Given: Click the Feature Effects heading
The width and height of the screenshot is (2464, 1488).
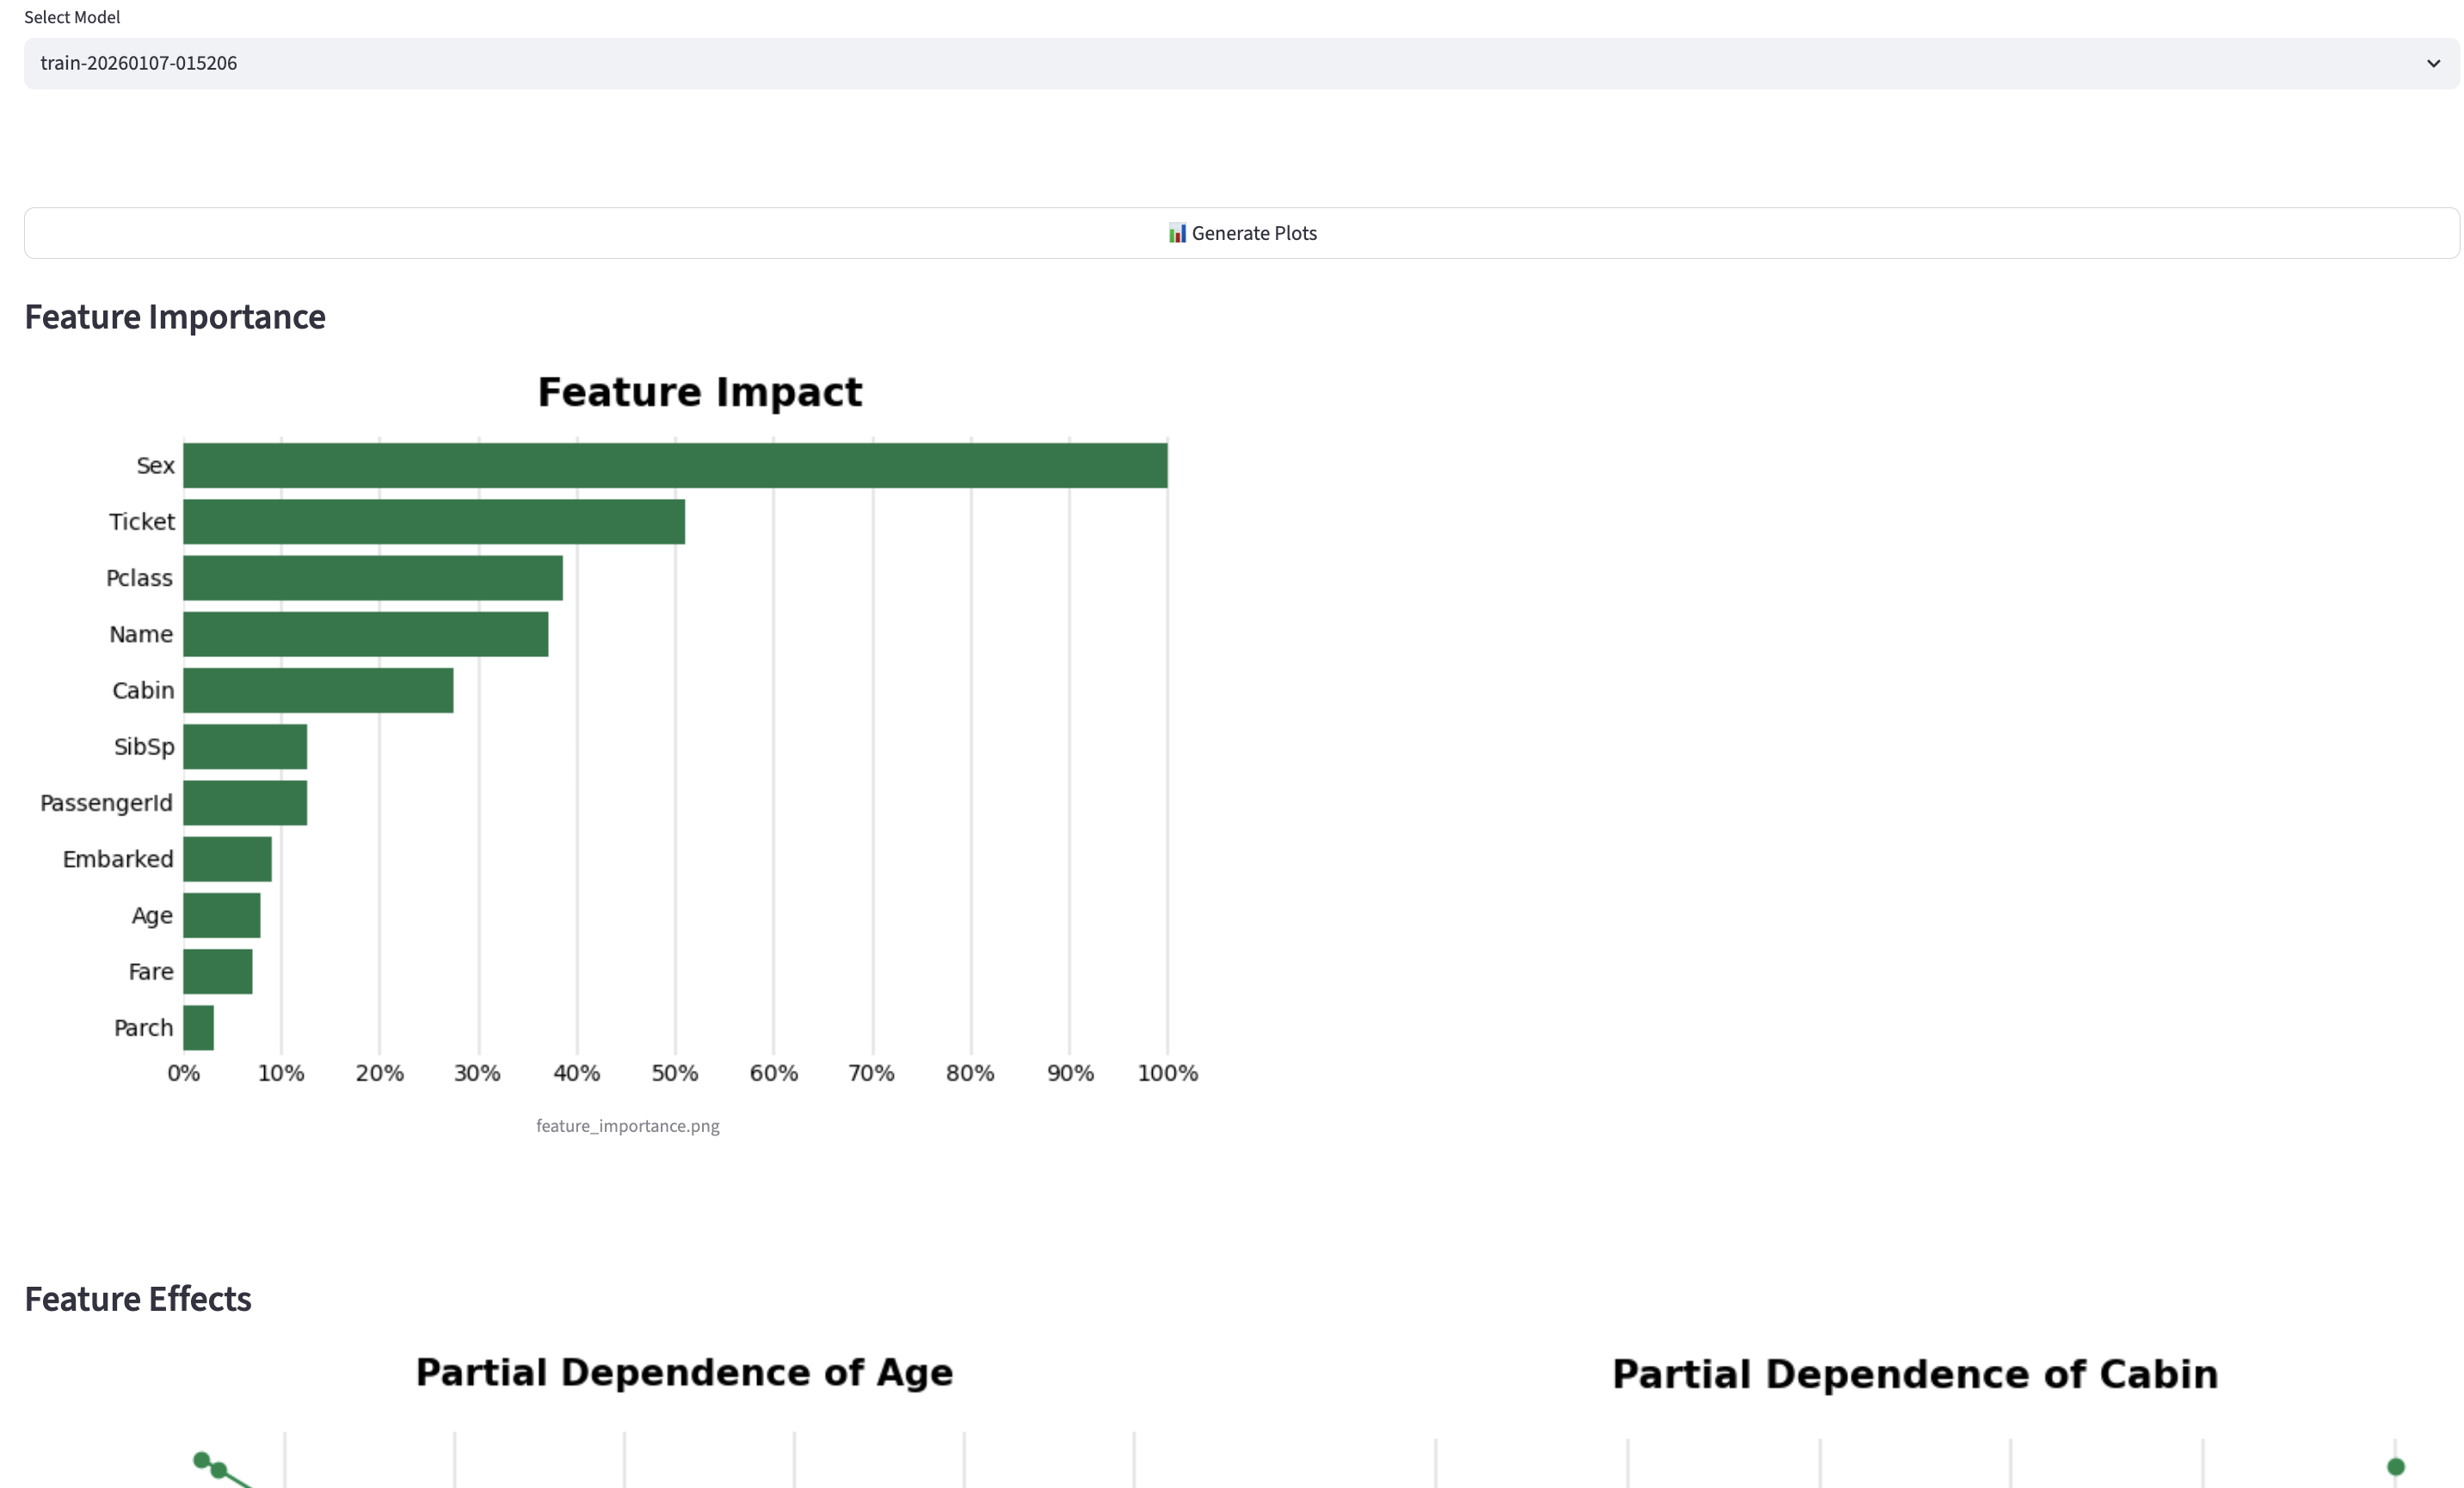Looking at the screenshot, I should click(x=138, y=1299).
